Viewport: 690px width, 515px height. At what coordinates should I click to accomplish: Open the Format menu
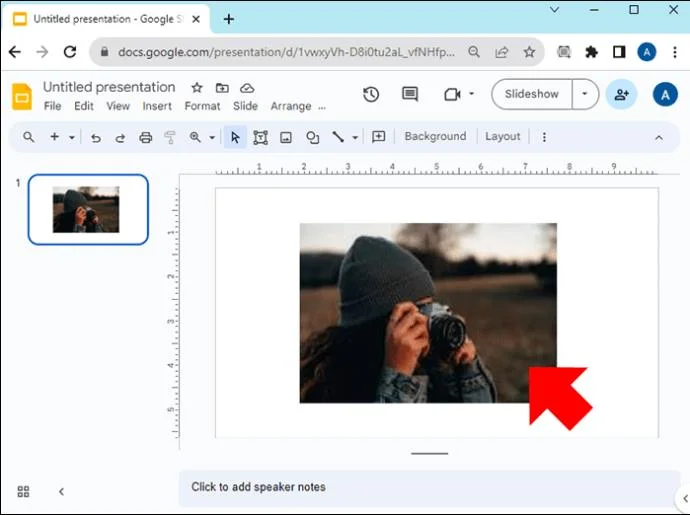point(202,106)
